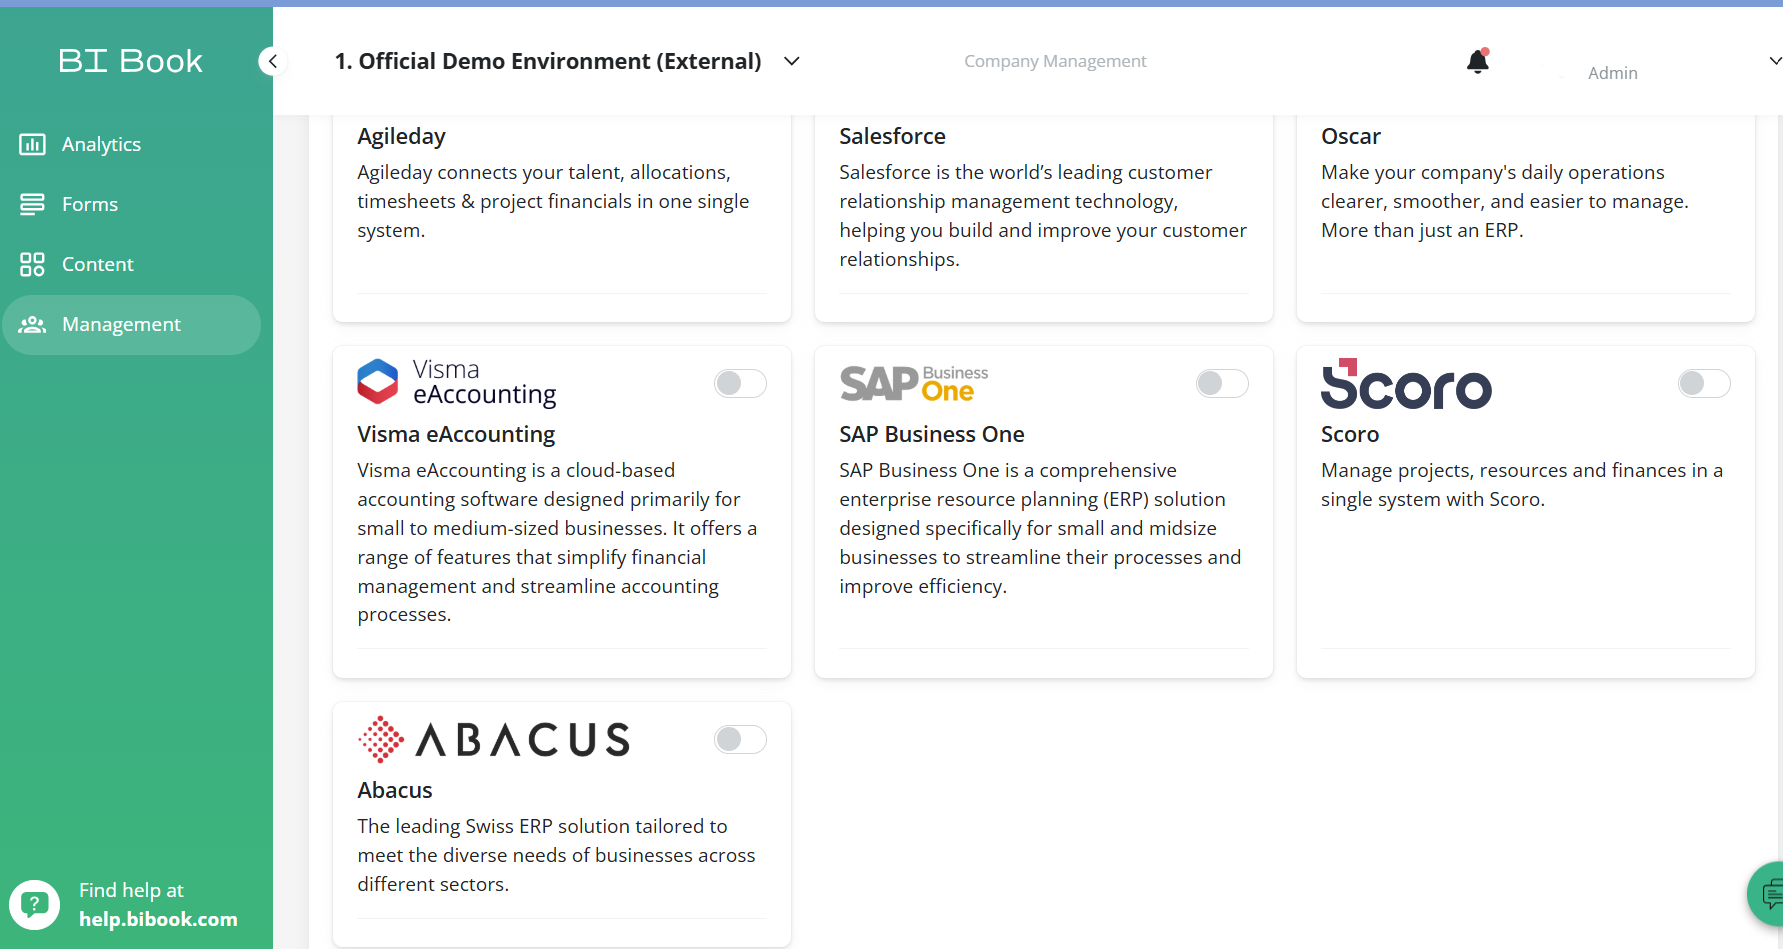Click the Agileday description text

(x=553, y=201)
